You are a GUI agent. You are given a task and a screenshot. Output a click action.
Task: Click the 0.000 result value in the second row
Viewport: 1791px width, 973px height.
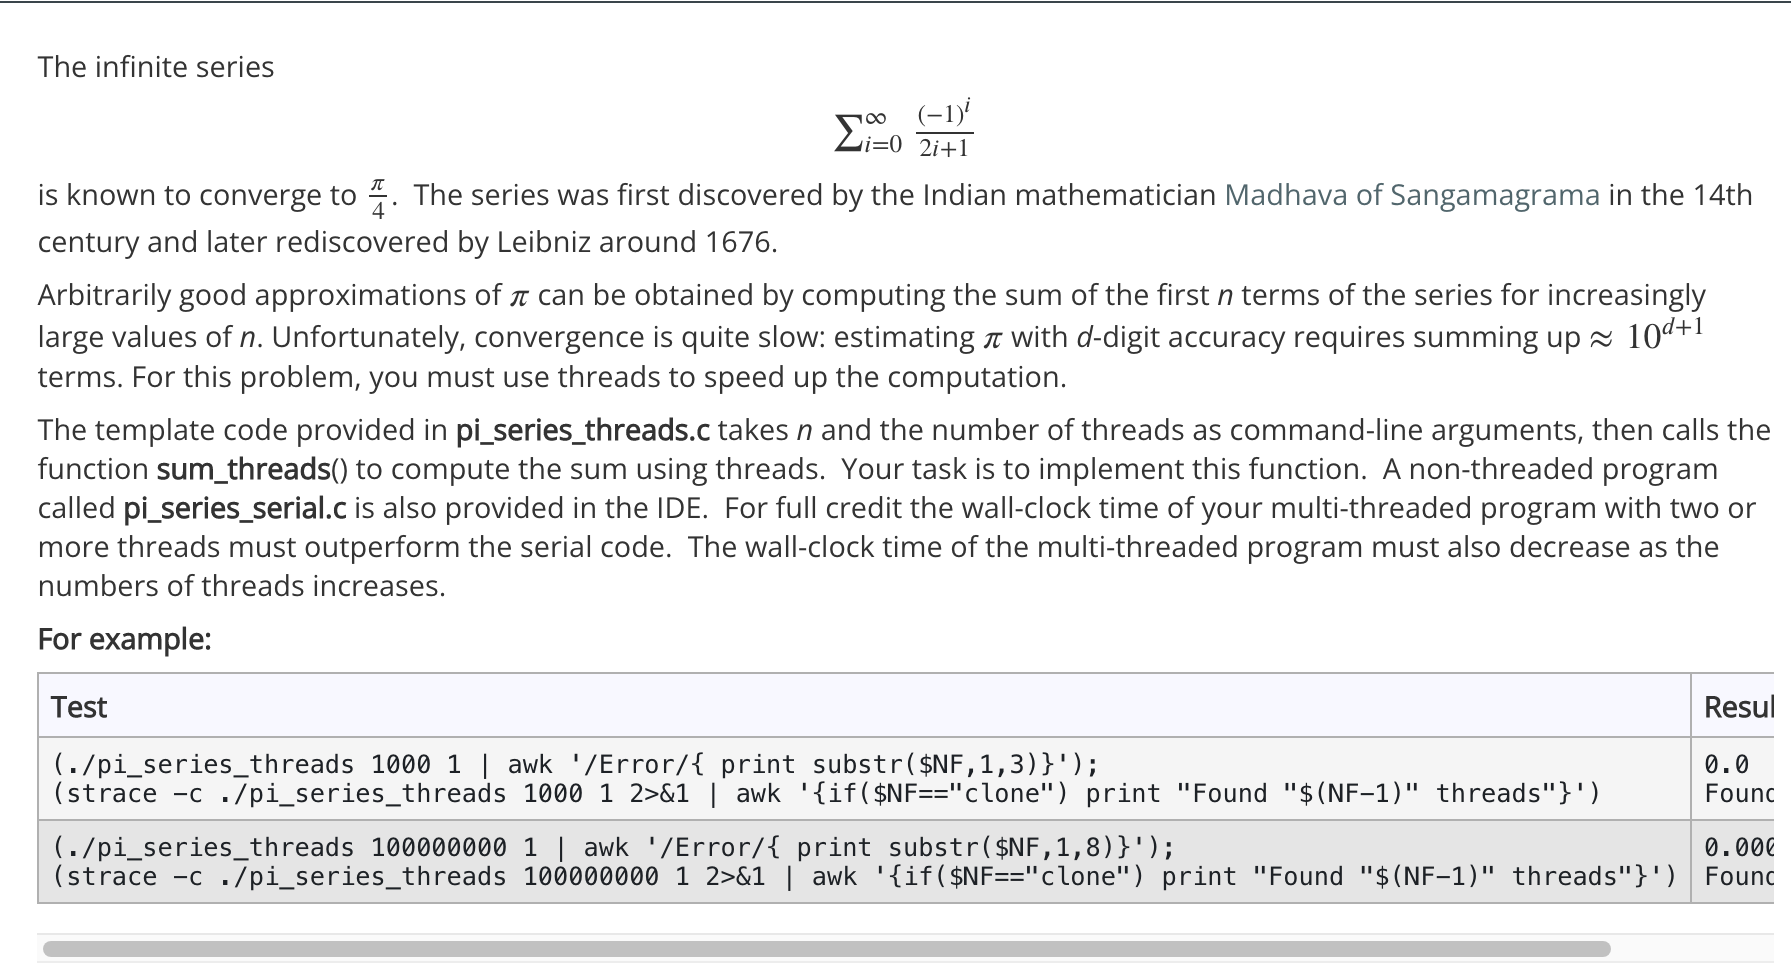coord(1738,847)
